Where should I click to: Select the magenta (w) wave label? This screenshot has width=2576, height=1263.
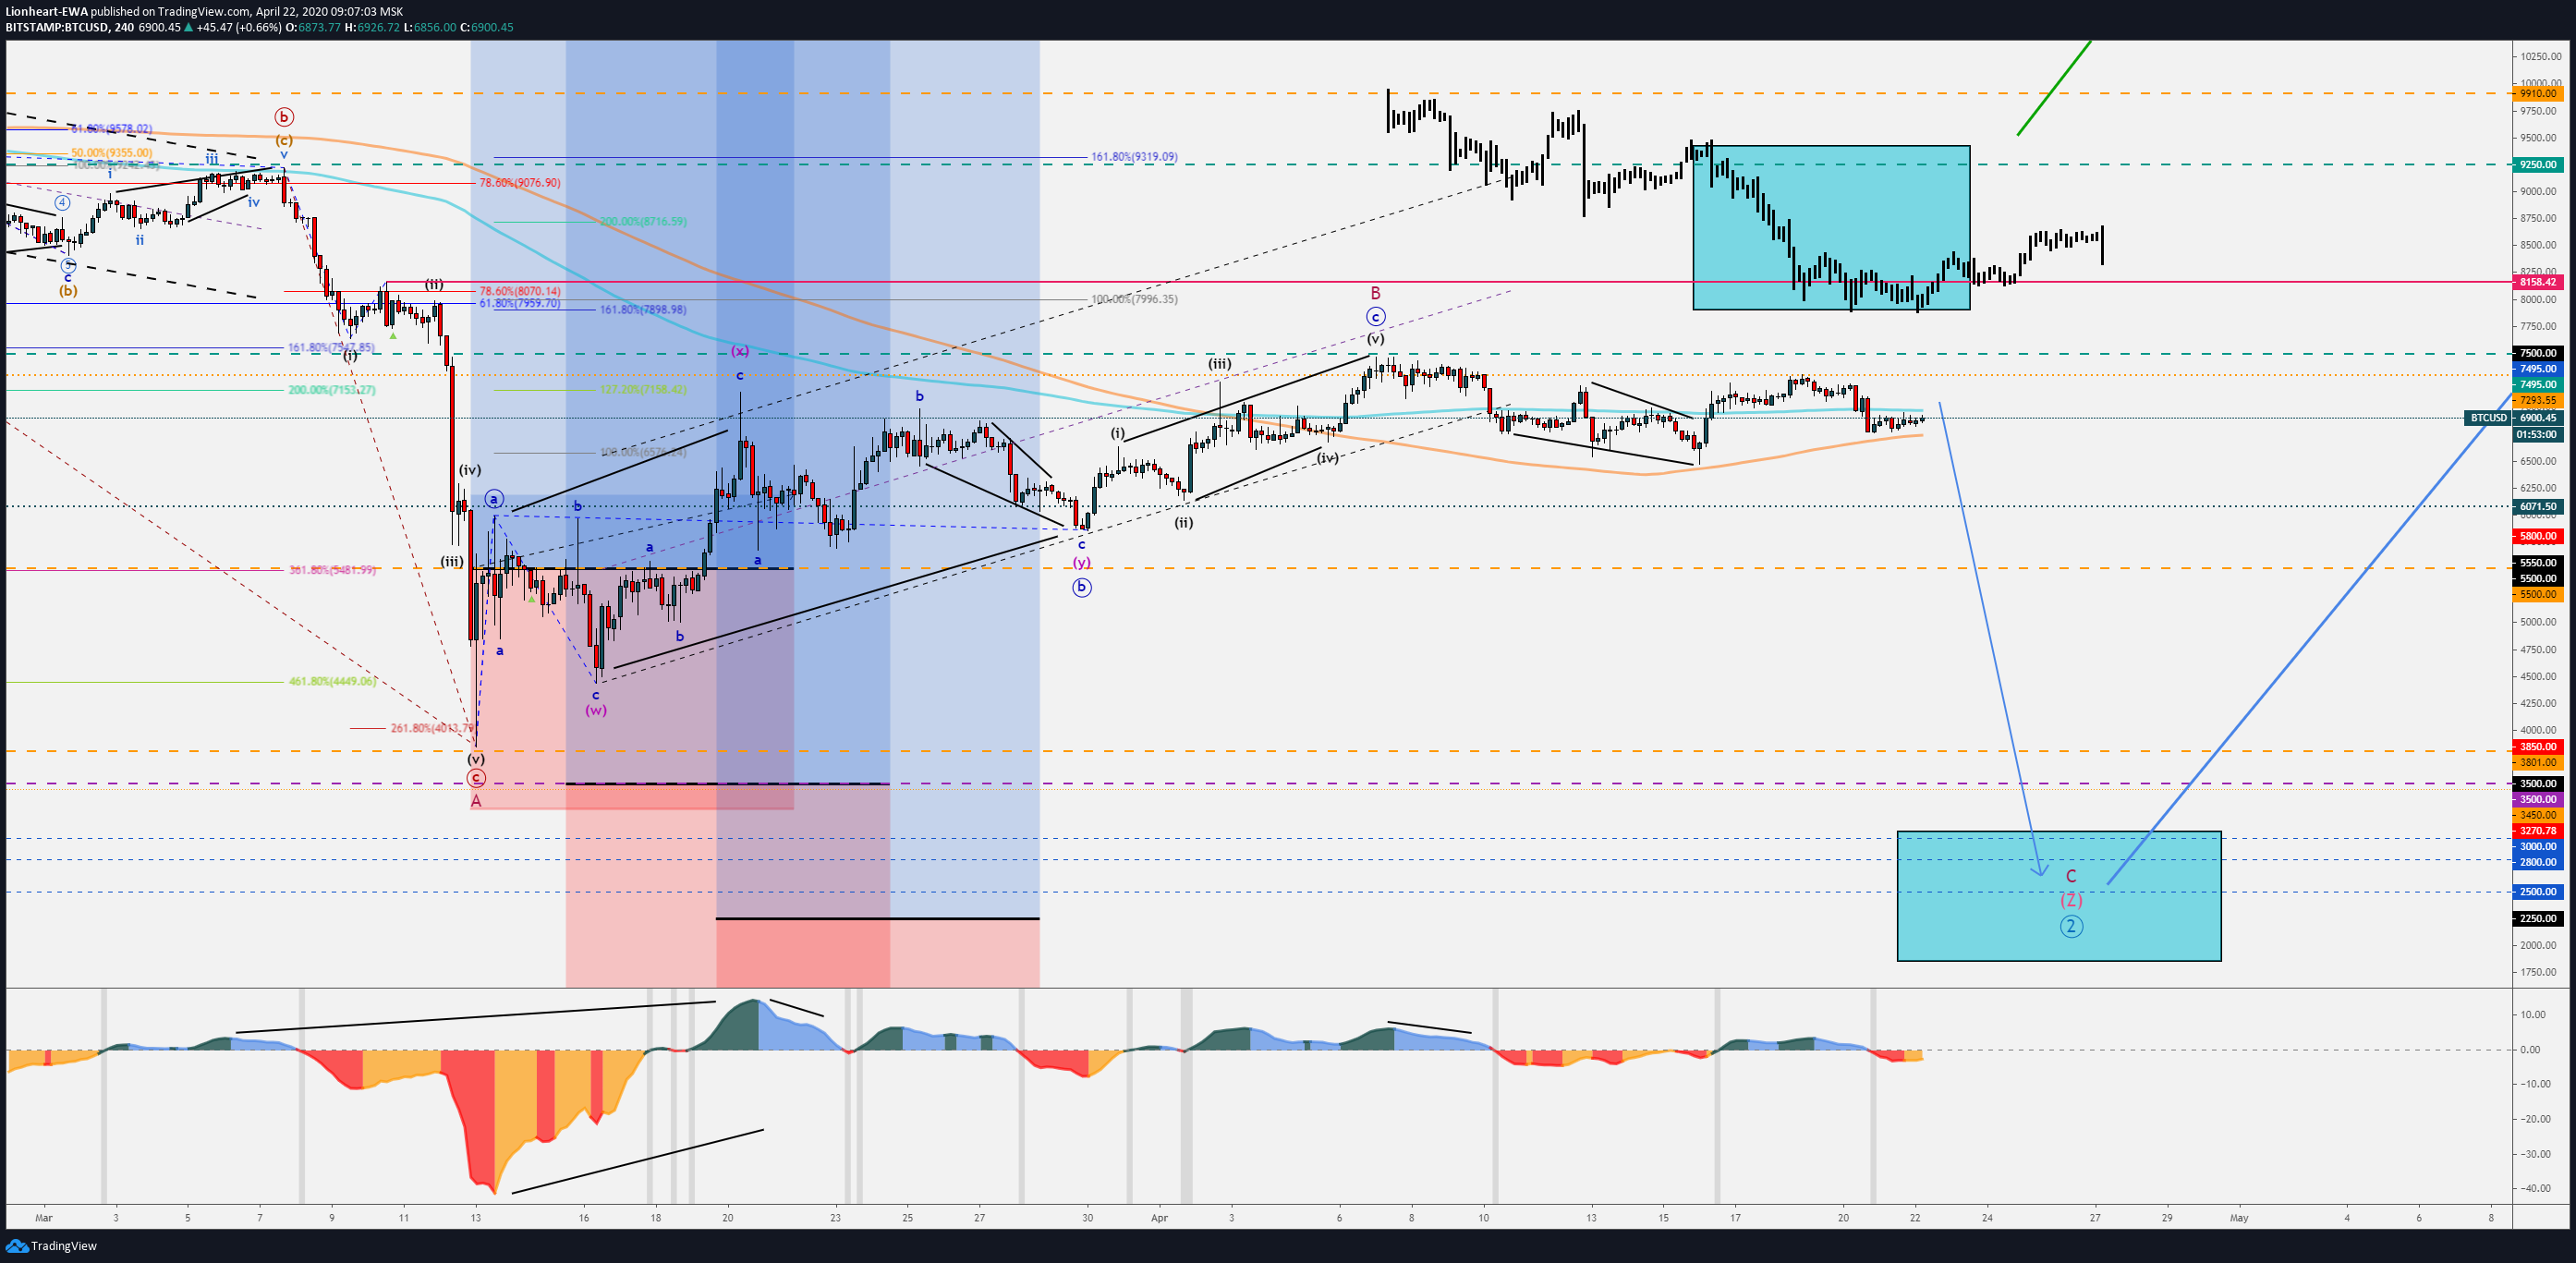pos(596,711)
